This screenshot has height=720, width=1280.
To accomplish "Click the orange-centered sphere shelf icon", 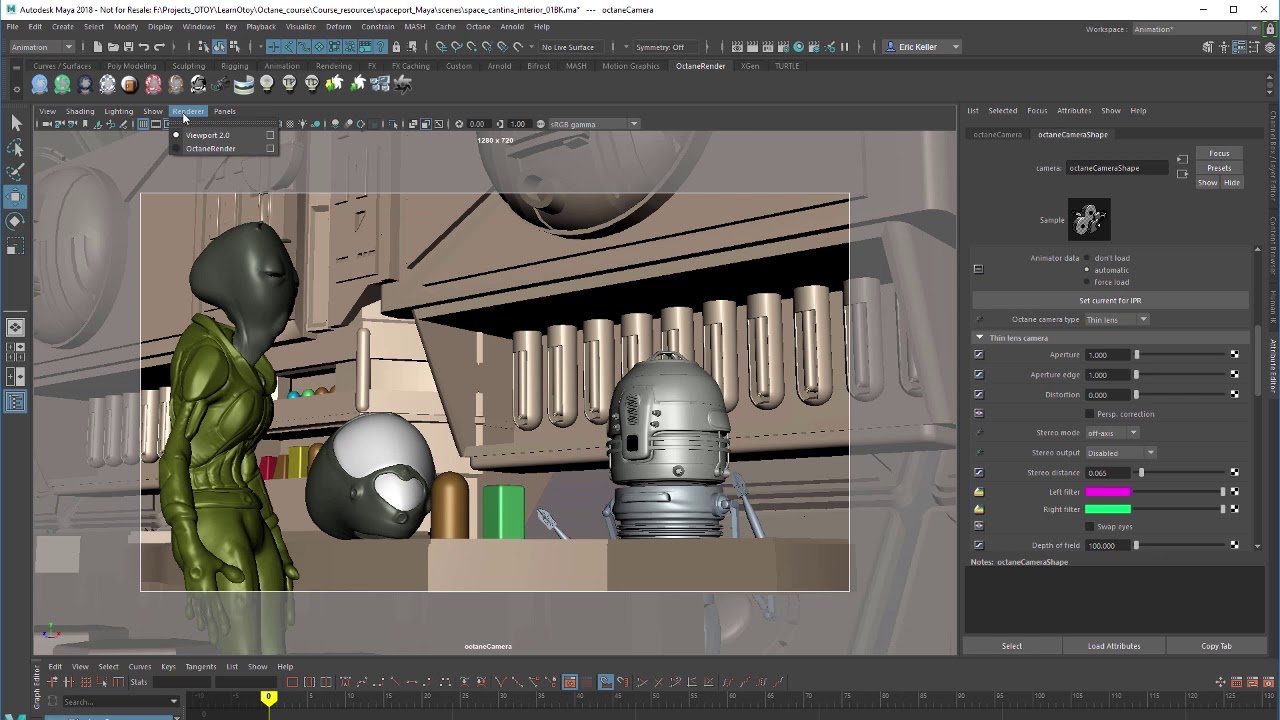I will (x=130, y=85).
